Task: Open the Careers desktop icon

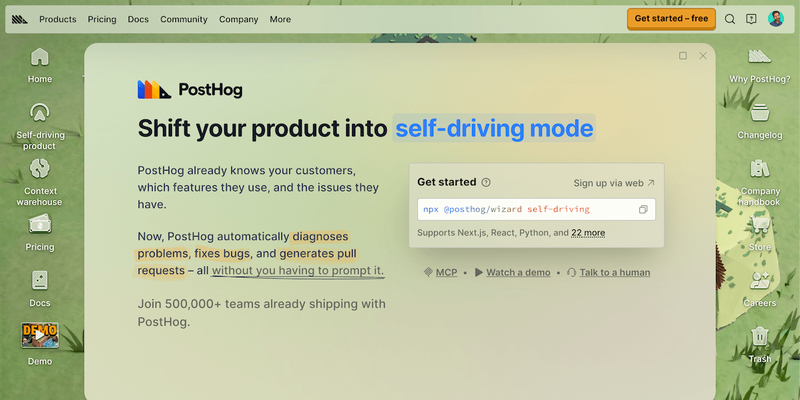Action: point(760,289)
